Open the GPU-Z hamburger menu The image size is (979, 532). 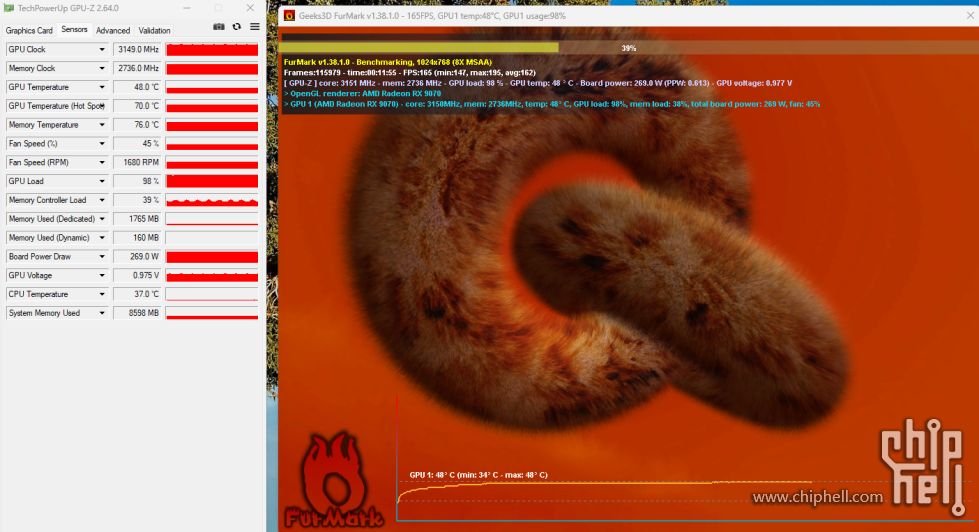point(255,27)
